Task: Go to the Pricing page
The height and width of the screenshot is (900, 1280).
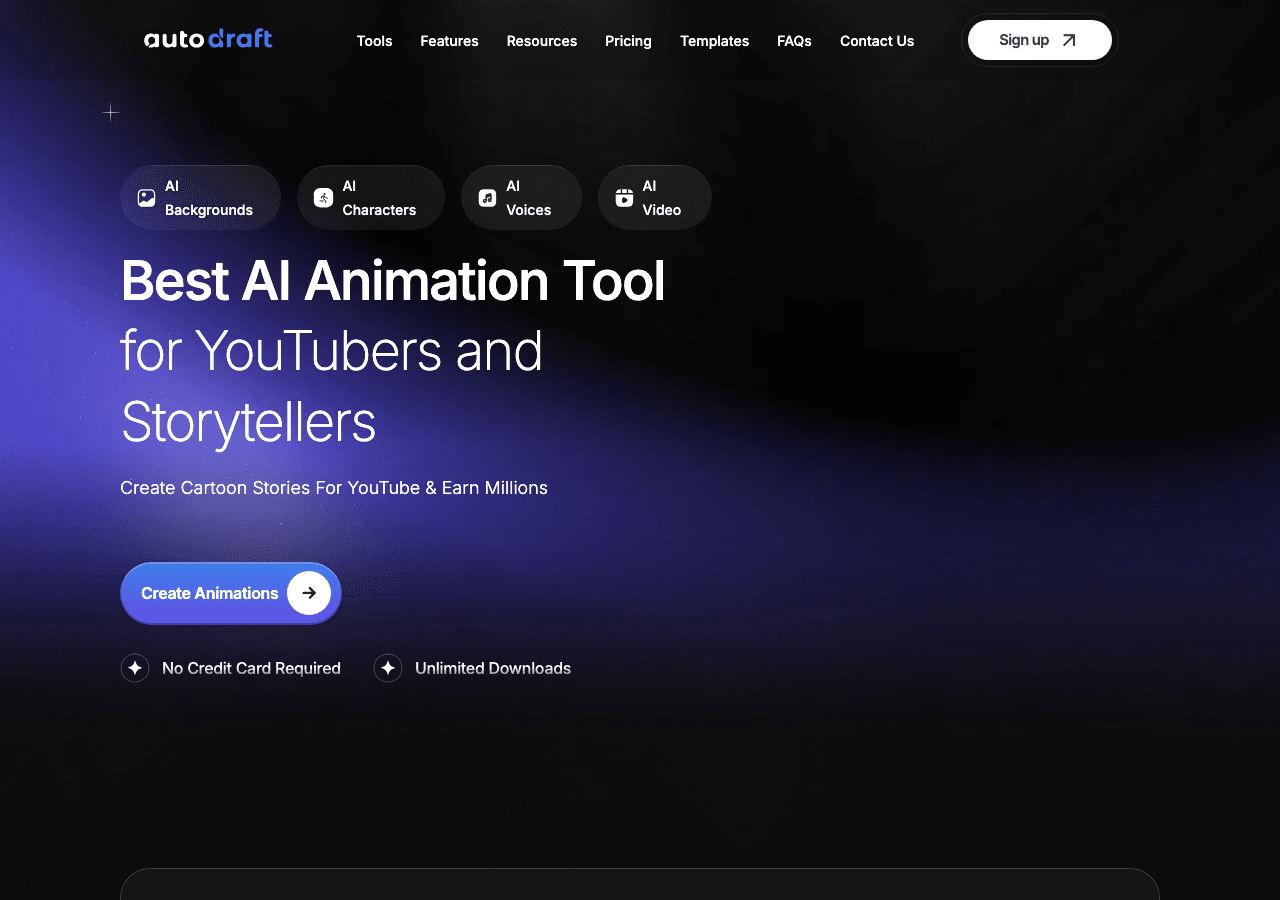Action: tap(628, 41)
